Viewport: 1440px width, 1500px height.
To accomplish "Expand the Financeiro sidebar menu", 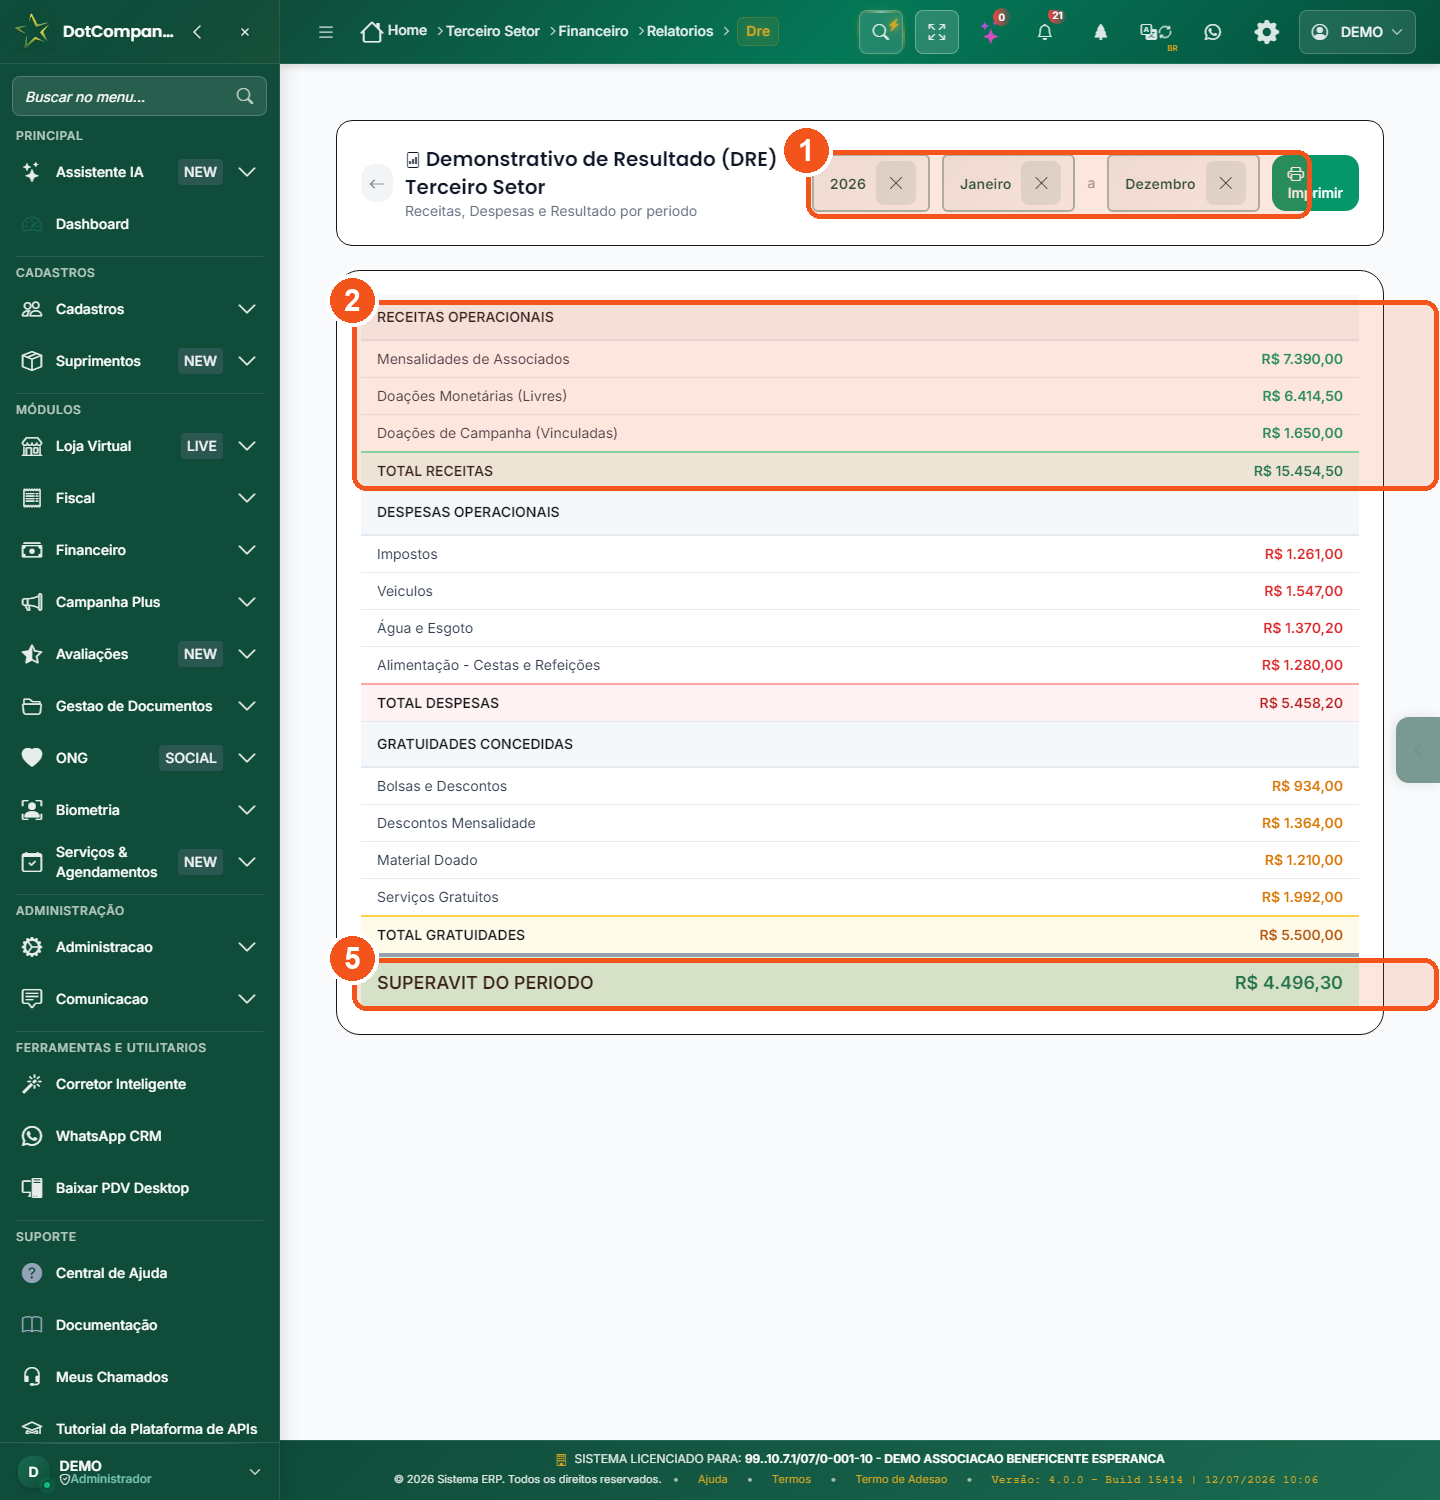I will click(x=247, y=550).
